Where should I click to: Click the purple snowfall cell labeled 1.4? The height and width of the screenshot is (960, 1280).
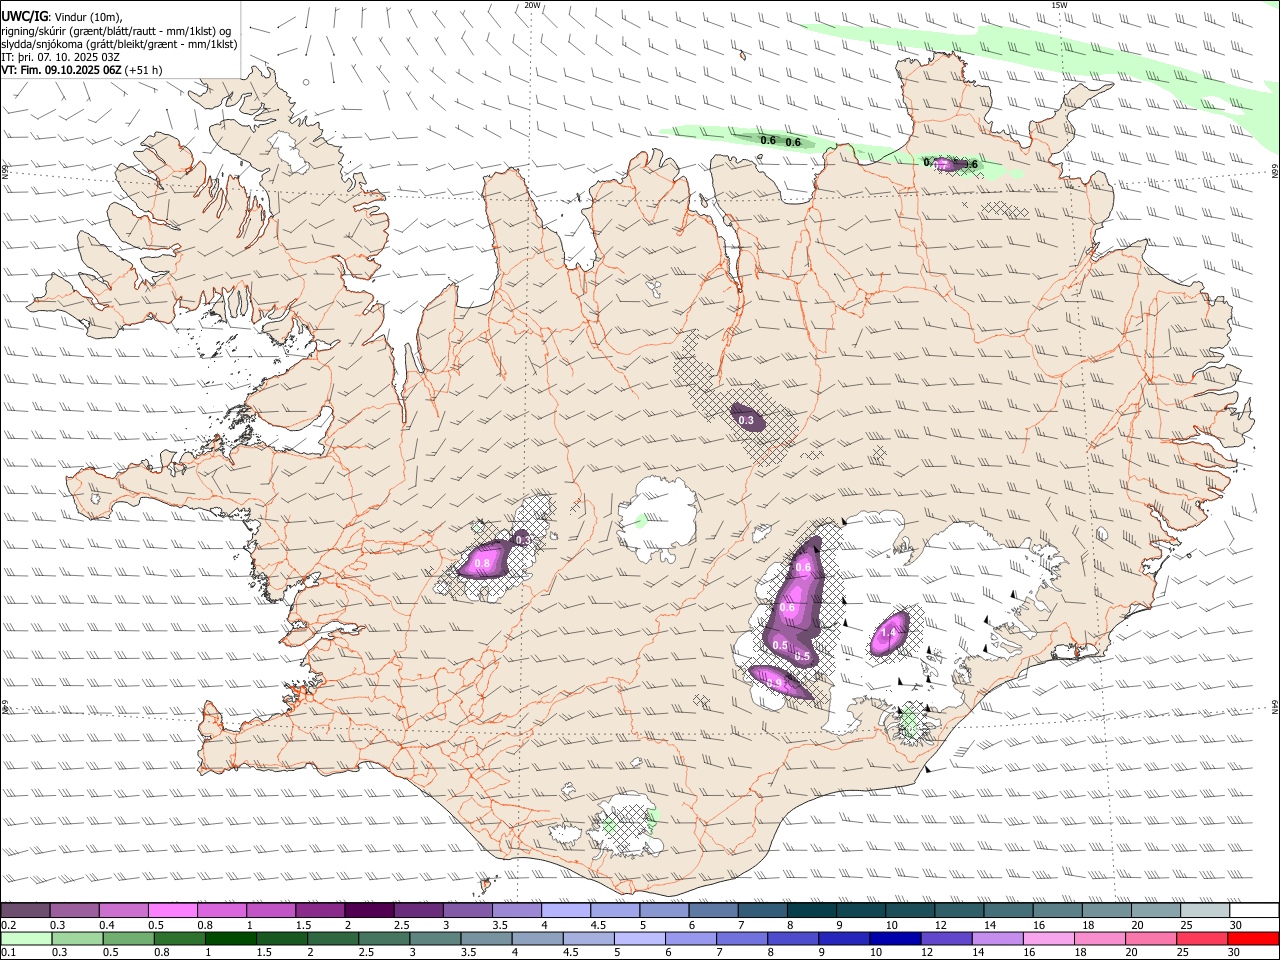(889, 632)
